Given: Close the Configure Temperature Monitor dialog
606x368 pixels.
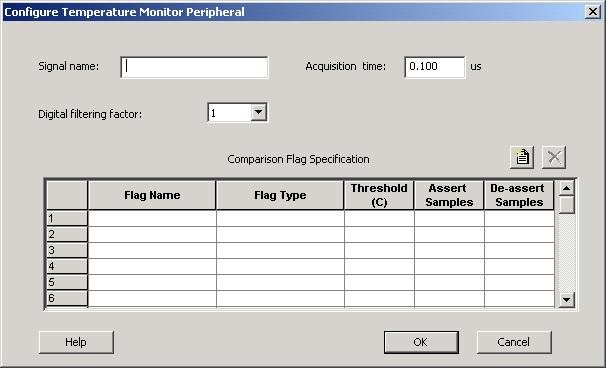Looking at the screenshot, I should point(592,12).
